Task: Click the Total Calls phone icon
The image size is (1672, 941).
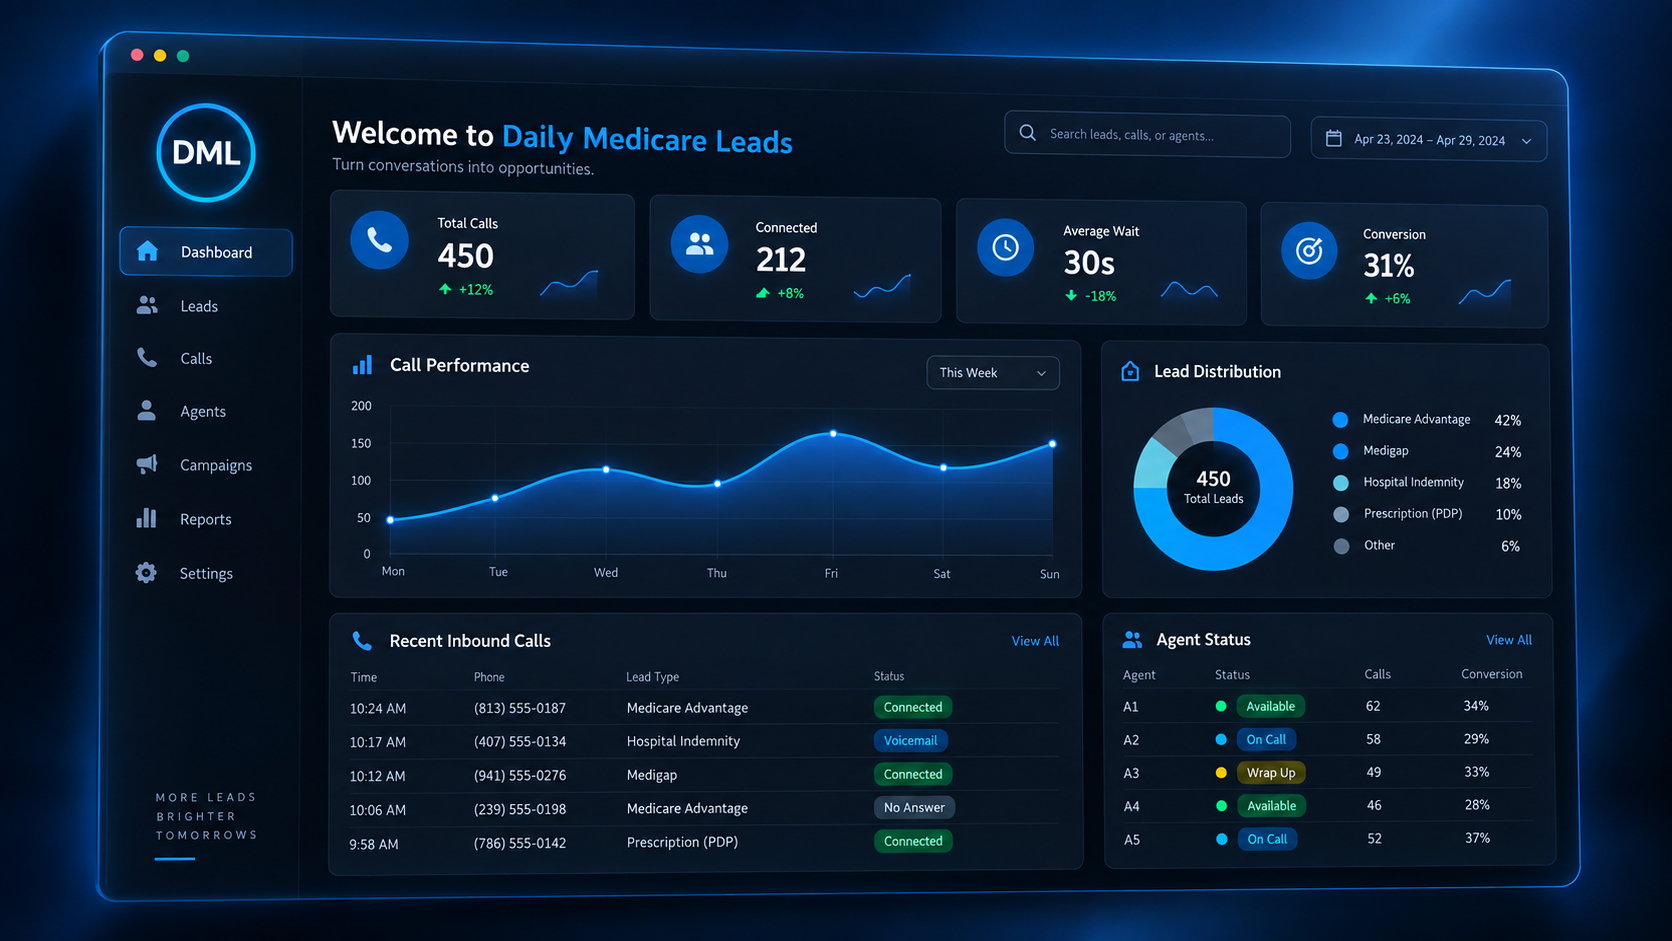Action: (x=379, y=240)
